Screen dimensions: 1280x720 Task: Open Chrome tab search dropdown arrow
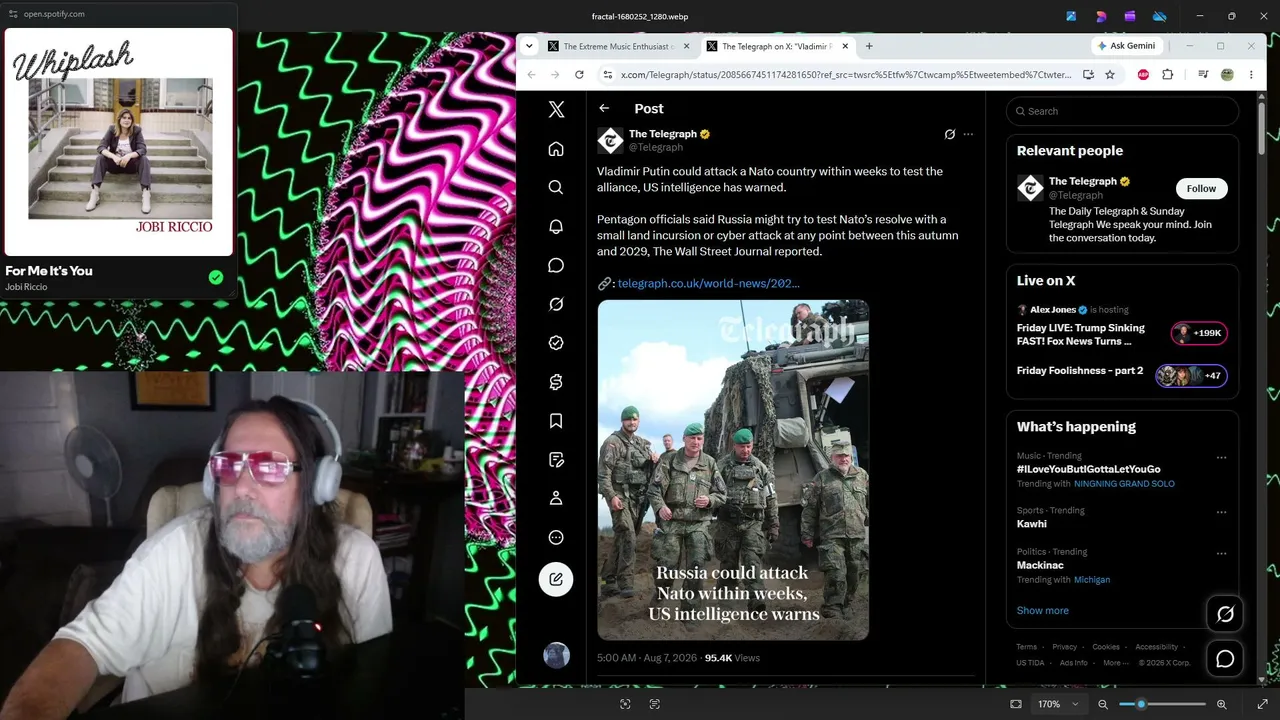(x=529, y=46)
